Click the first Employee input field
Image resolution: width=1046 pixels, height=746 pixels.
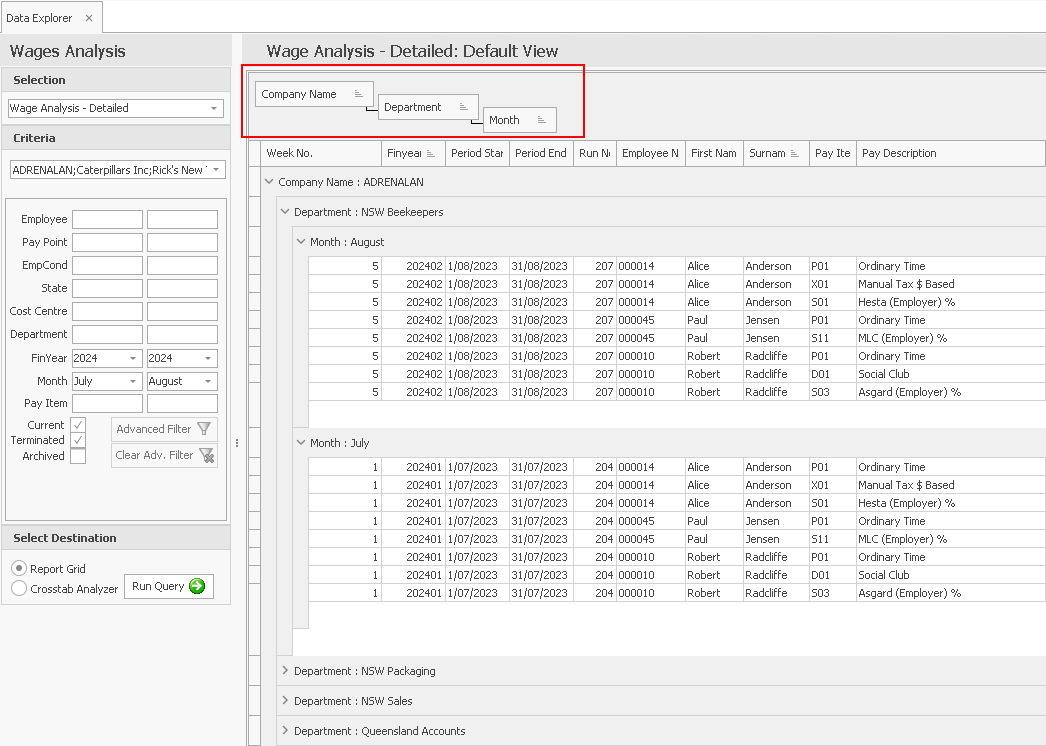pyautogui.click(x=107, y=220)
